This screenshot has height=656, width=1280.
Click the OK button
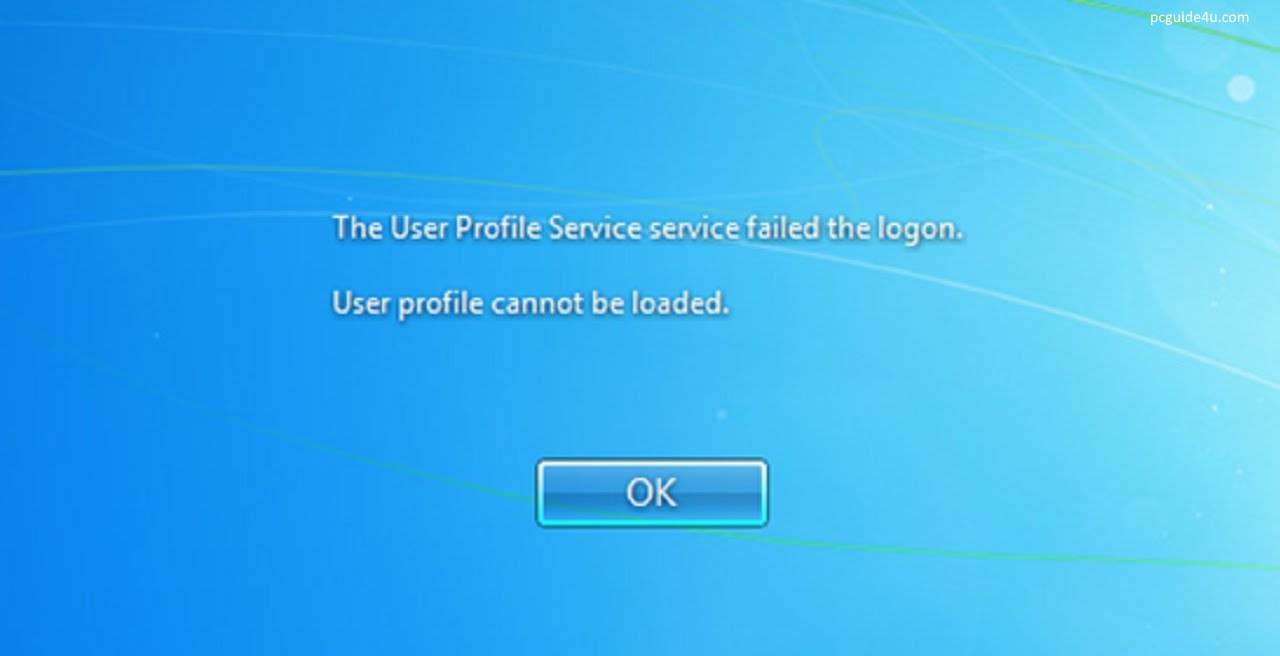(x=652, y=493)
